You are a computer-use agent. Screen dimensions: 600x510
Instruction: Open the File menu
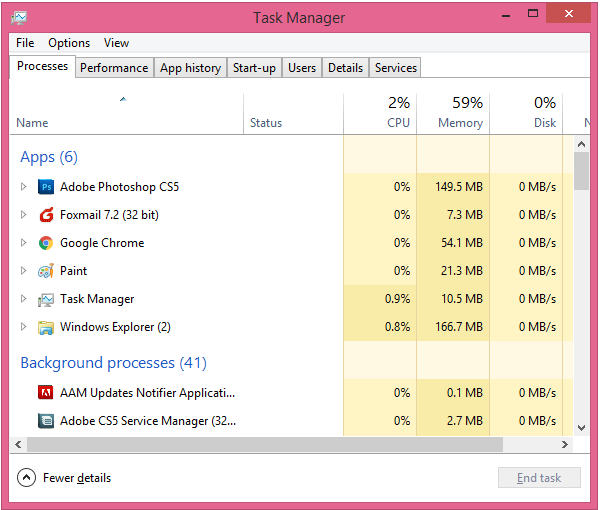tap(25, 43)
